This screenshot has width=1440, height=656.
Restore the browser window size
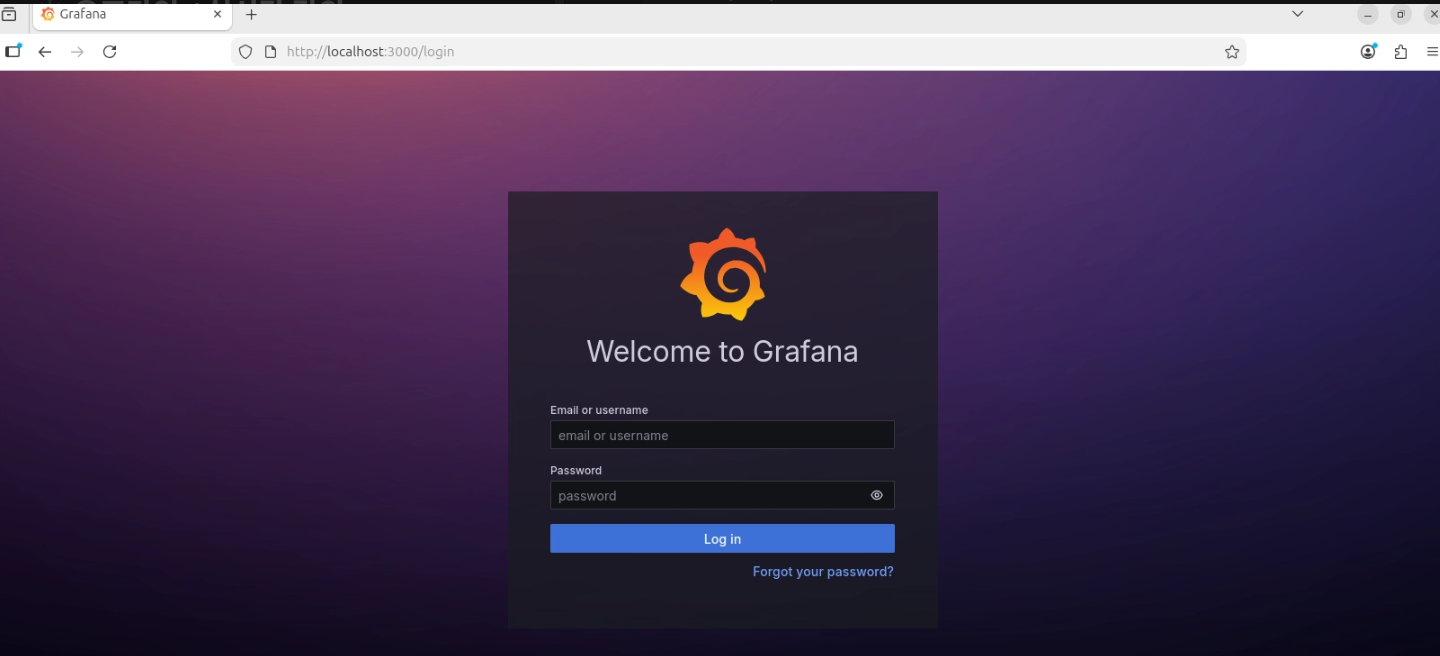coord(1401,15)
